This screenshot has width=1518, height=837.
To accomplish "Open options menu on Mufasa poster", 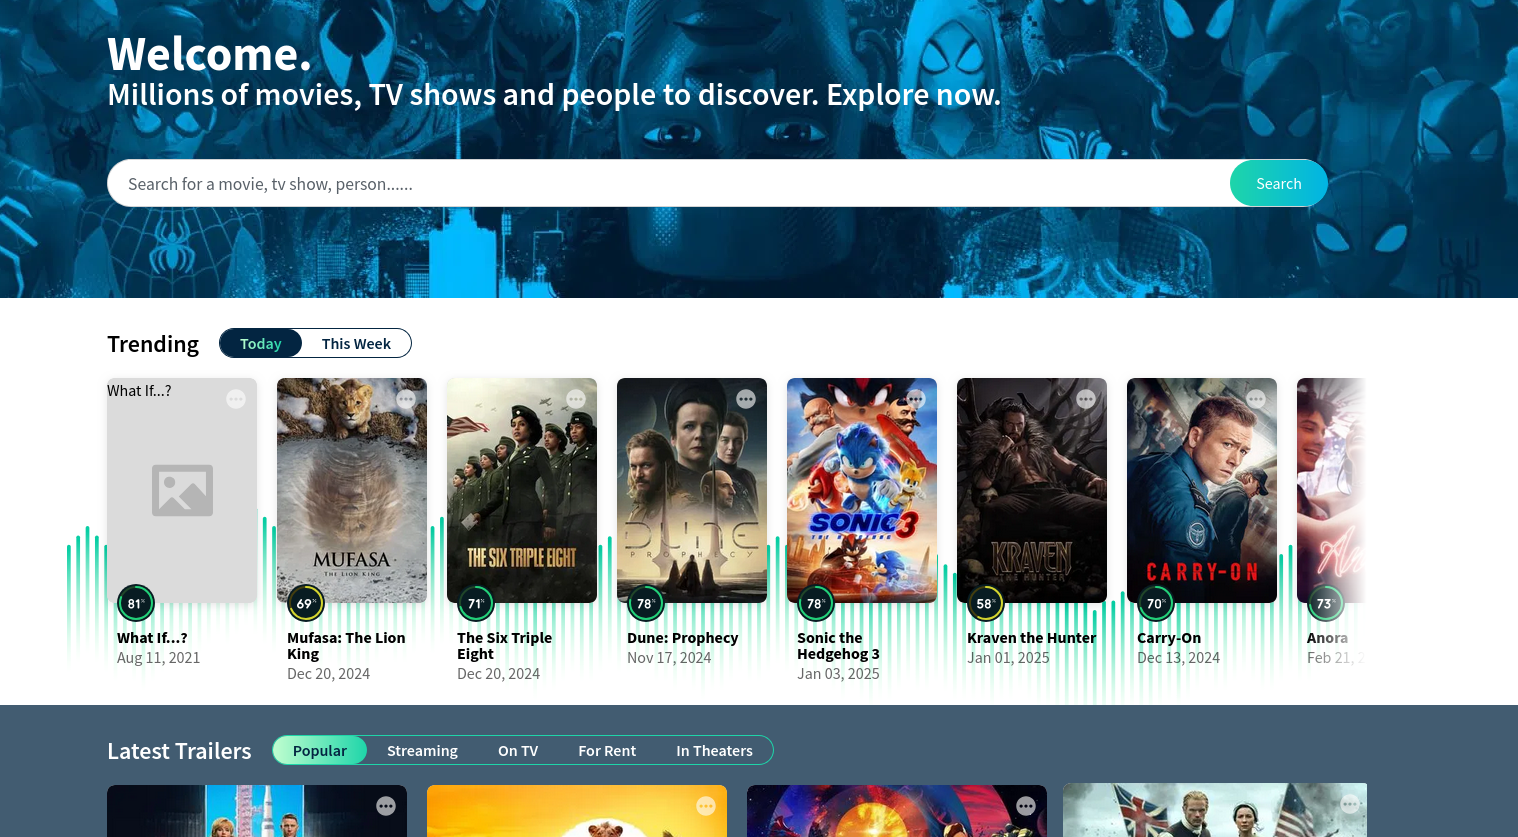I will click(x=406, y=399).
